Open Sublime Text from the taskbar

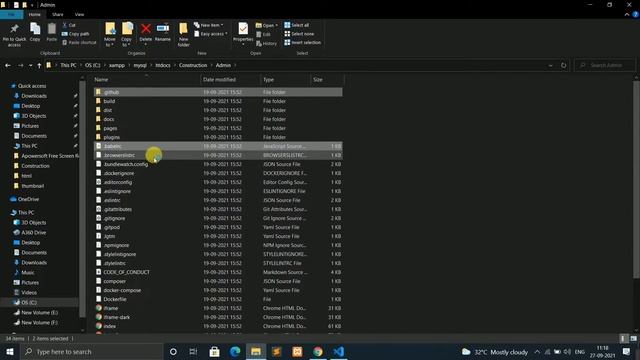(x=276, y=351)
